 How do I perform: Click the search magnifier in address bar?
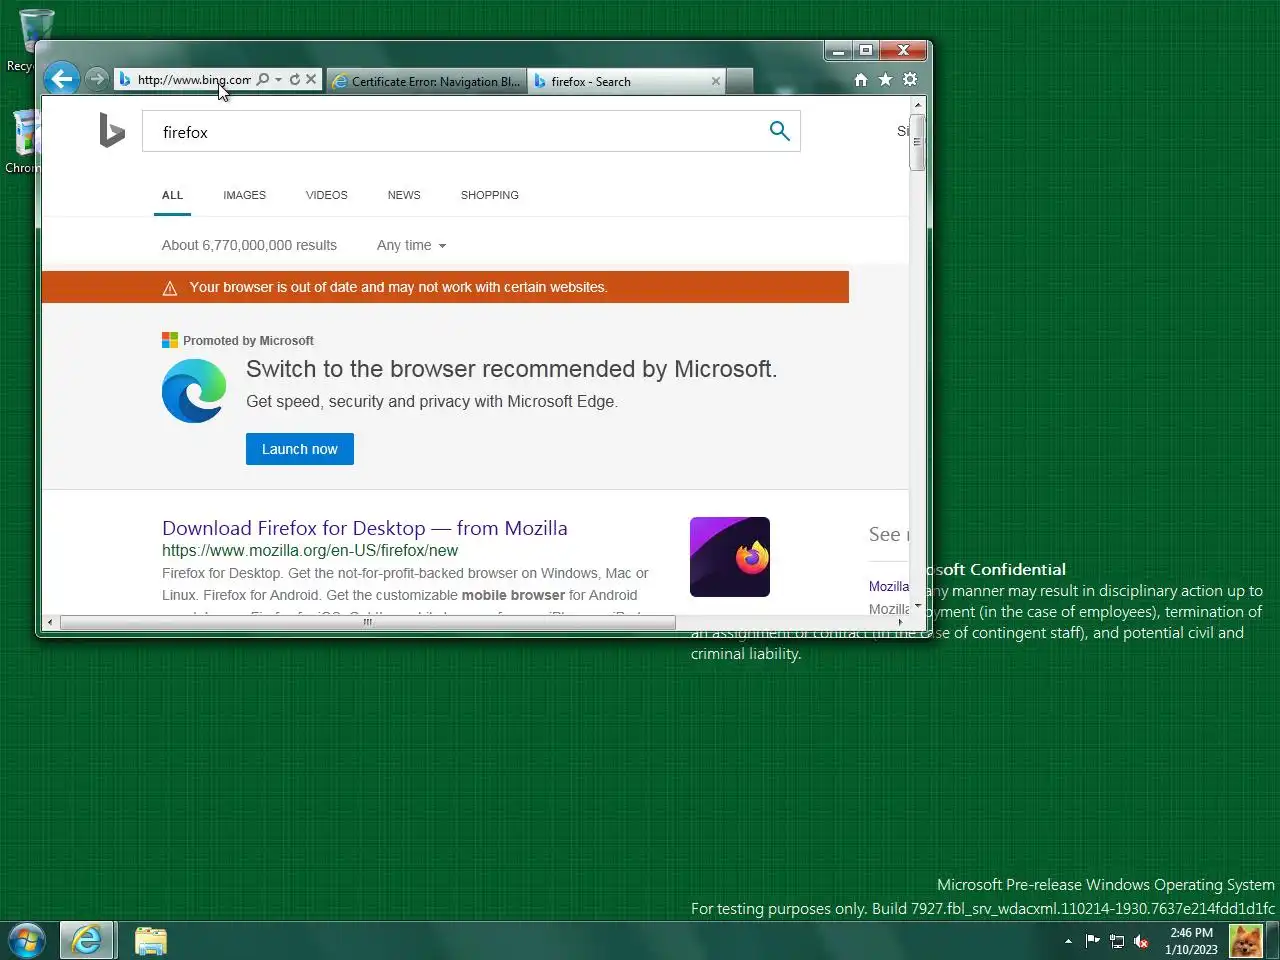tap(262, 80)
